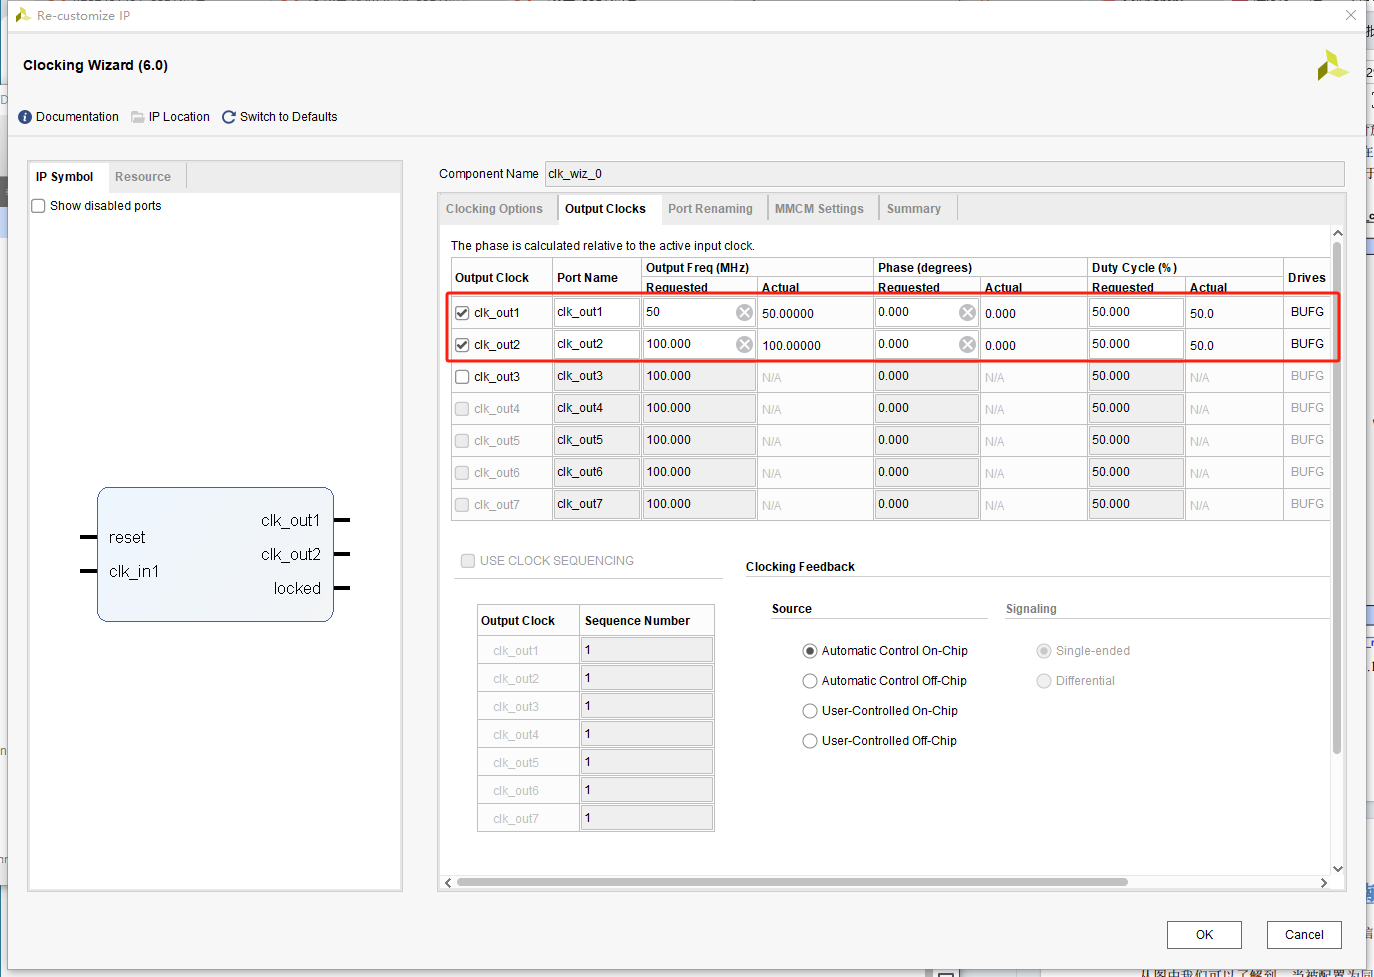Click the clk_out1 requested duty cycle field
1374x977 pixels.
(1136, 312)
